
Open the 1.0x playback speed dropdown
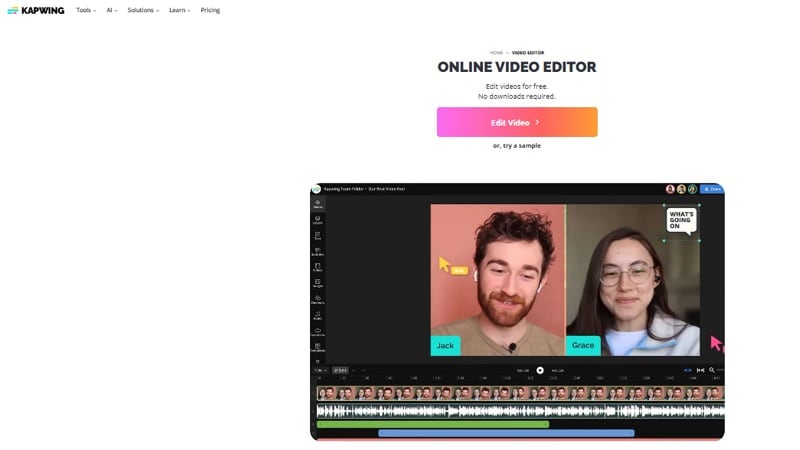320,370
